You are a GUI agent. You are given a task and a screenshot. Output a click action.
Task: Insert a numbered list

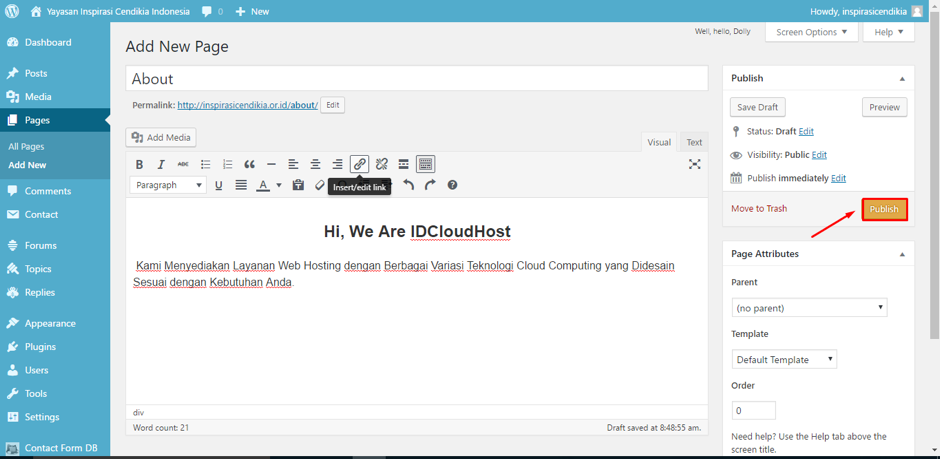coord(227,165)
